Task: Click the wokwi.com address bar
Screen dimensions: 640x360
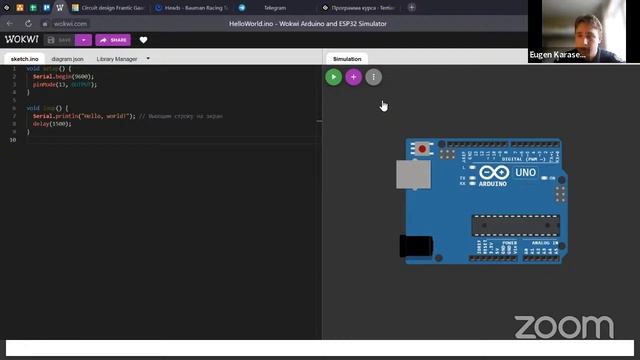Action: 70,24
